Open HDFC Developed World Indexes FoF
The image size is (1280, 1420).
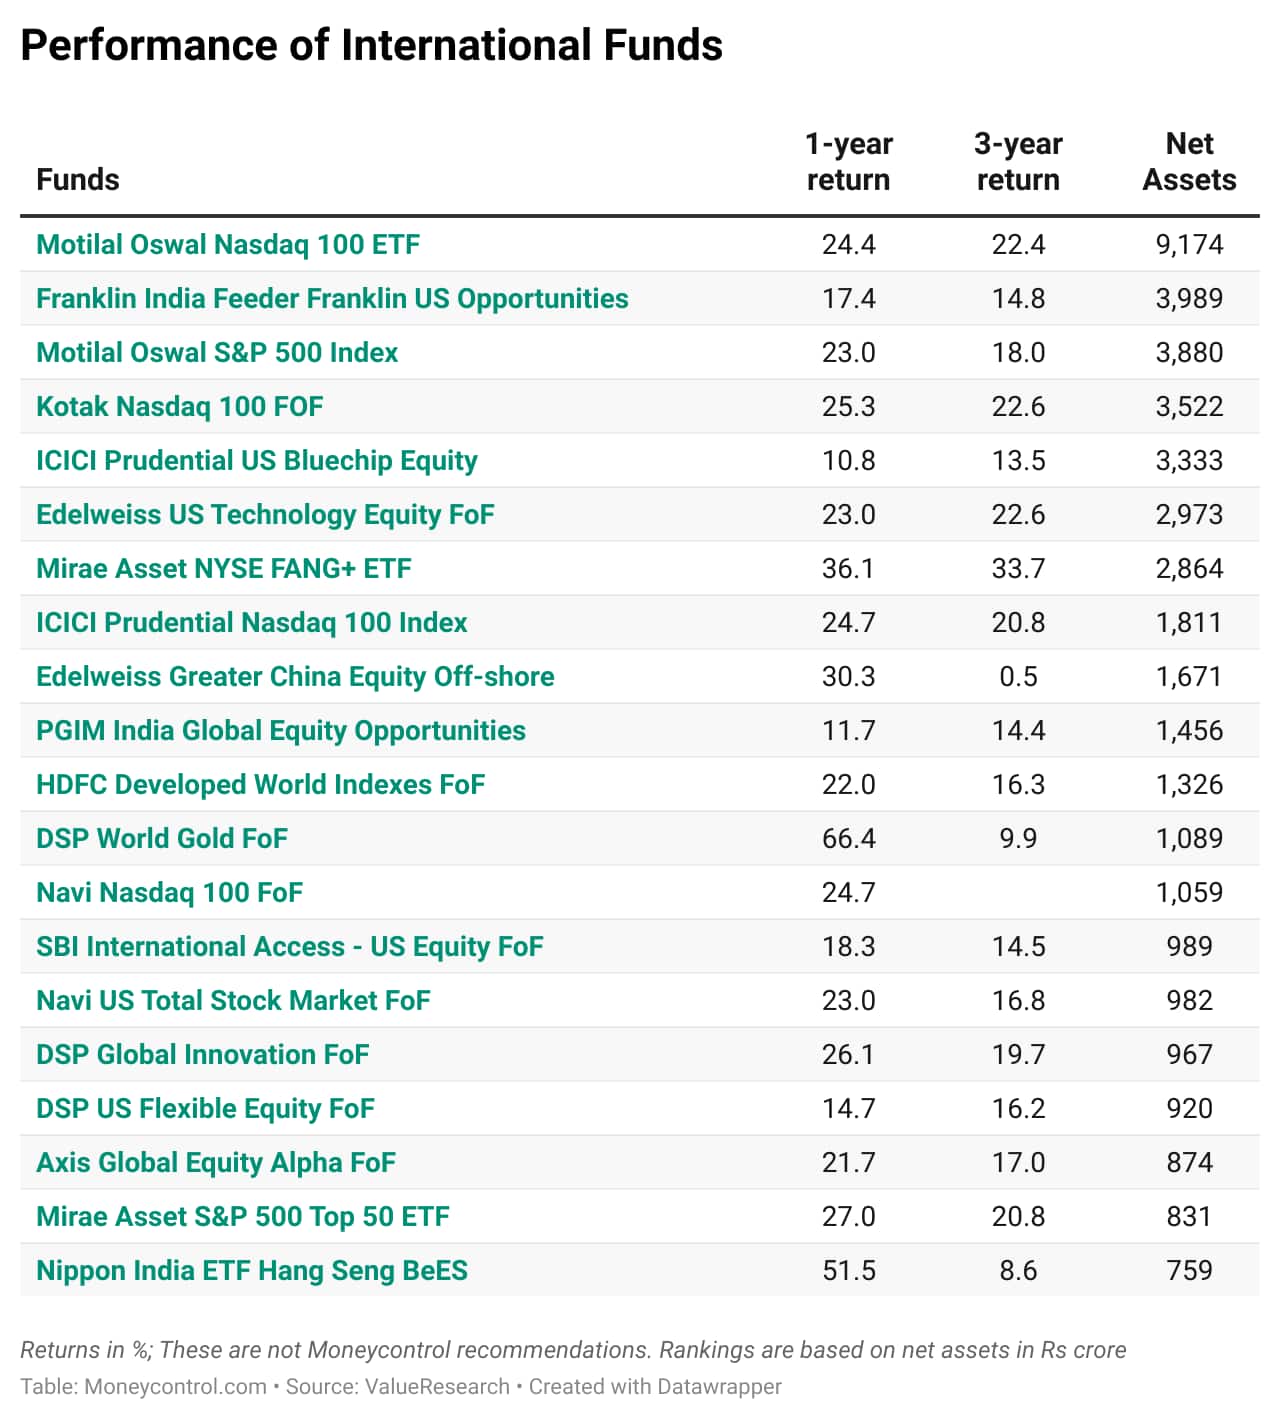point(260,785)
